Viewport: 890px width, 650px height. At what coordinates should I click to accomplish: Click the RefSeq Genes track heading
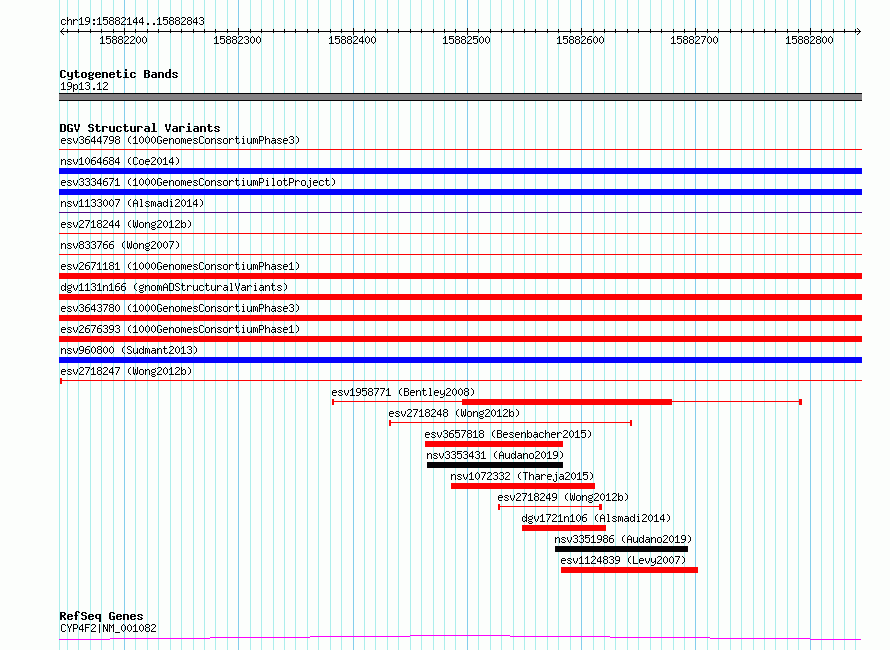coord(101,616)
